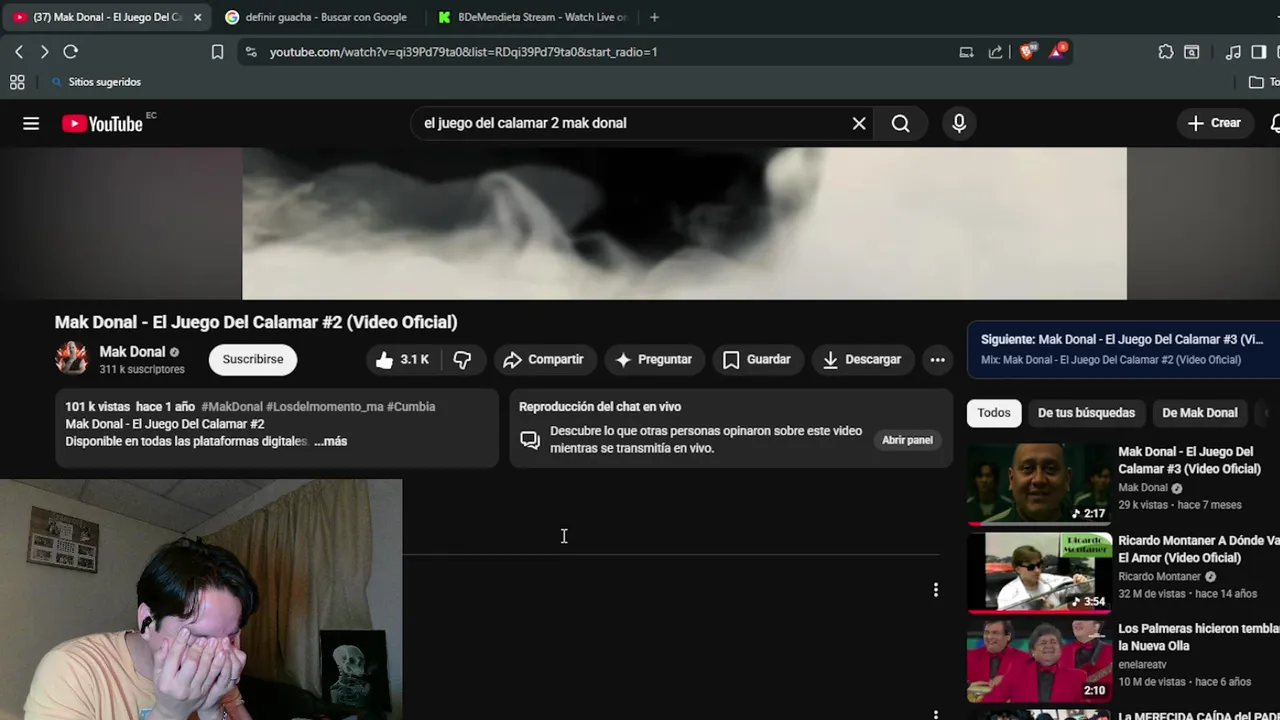
Task: Click the browser share page icon
Action: [995, 52]
